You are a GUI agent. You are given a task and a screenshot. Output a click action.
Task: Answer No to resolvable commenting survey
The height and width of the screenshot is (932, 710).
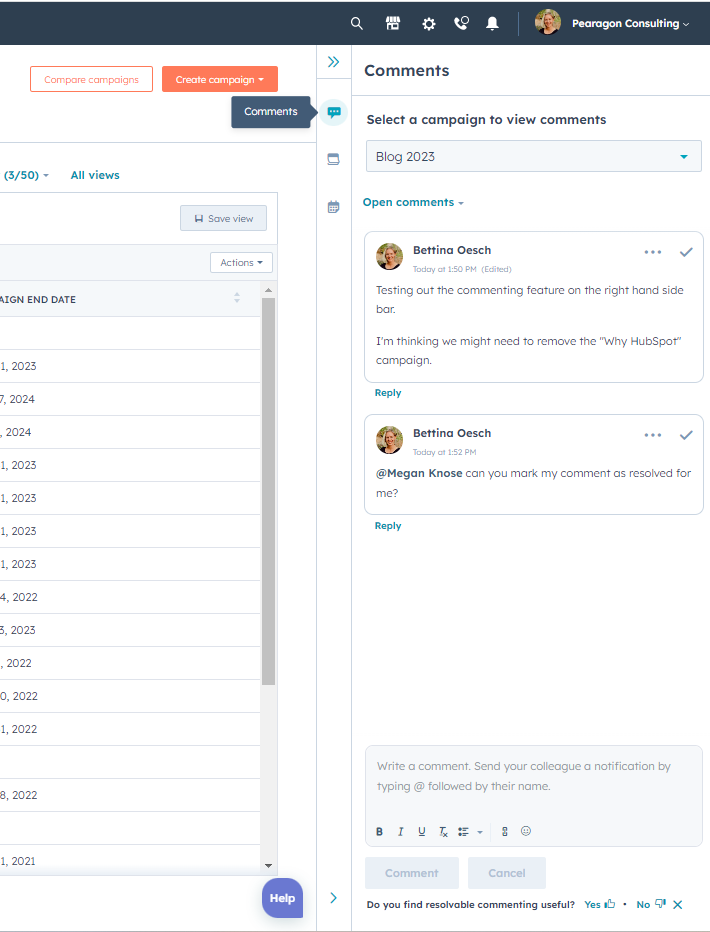(x=651, y=904)
